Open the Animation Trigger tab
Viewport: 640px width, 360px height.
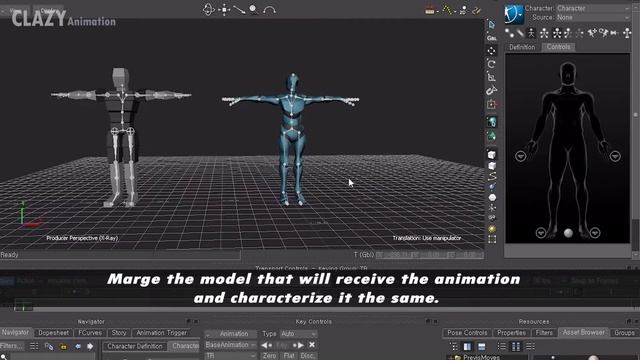tap(162, 333)
